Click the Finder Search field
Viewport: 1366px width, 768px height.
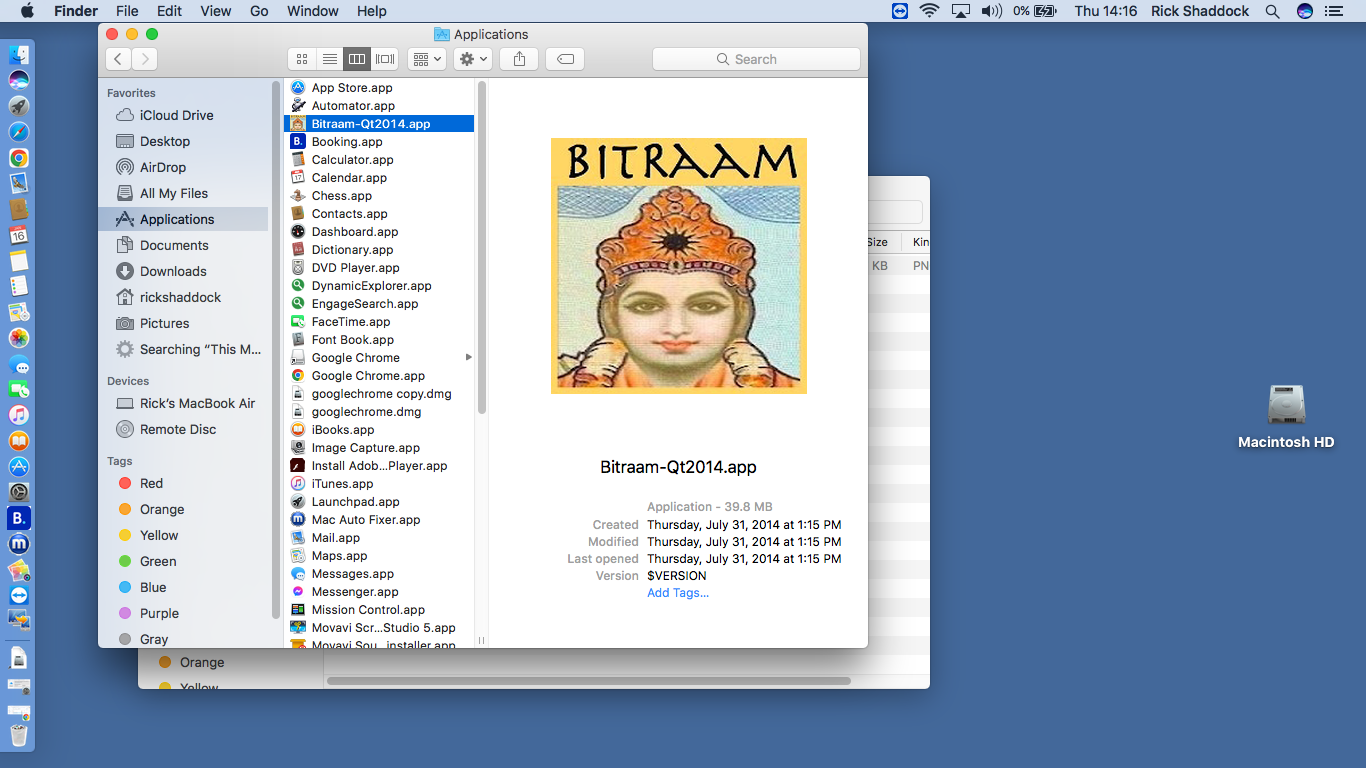tap(756, 59)
